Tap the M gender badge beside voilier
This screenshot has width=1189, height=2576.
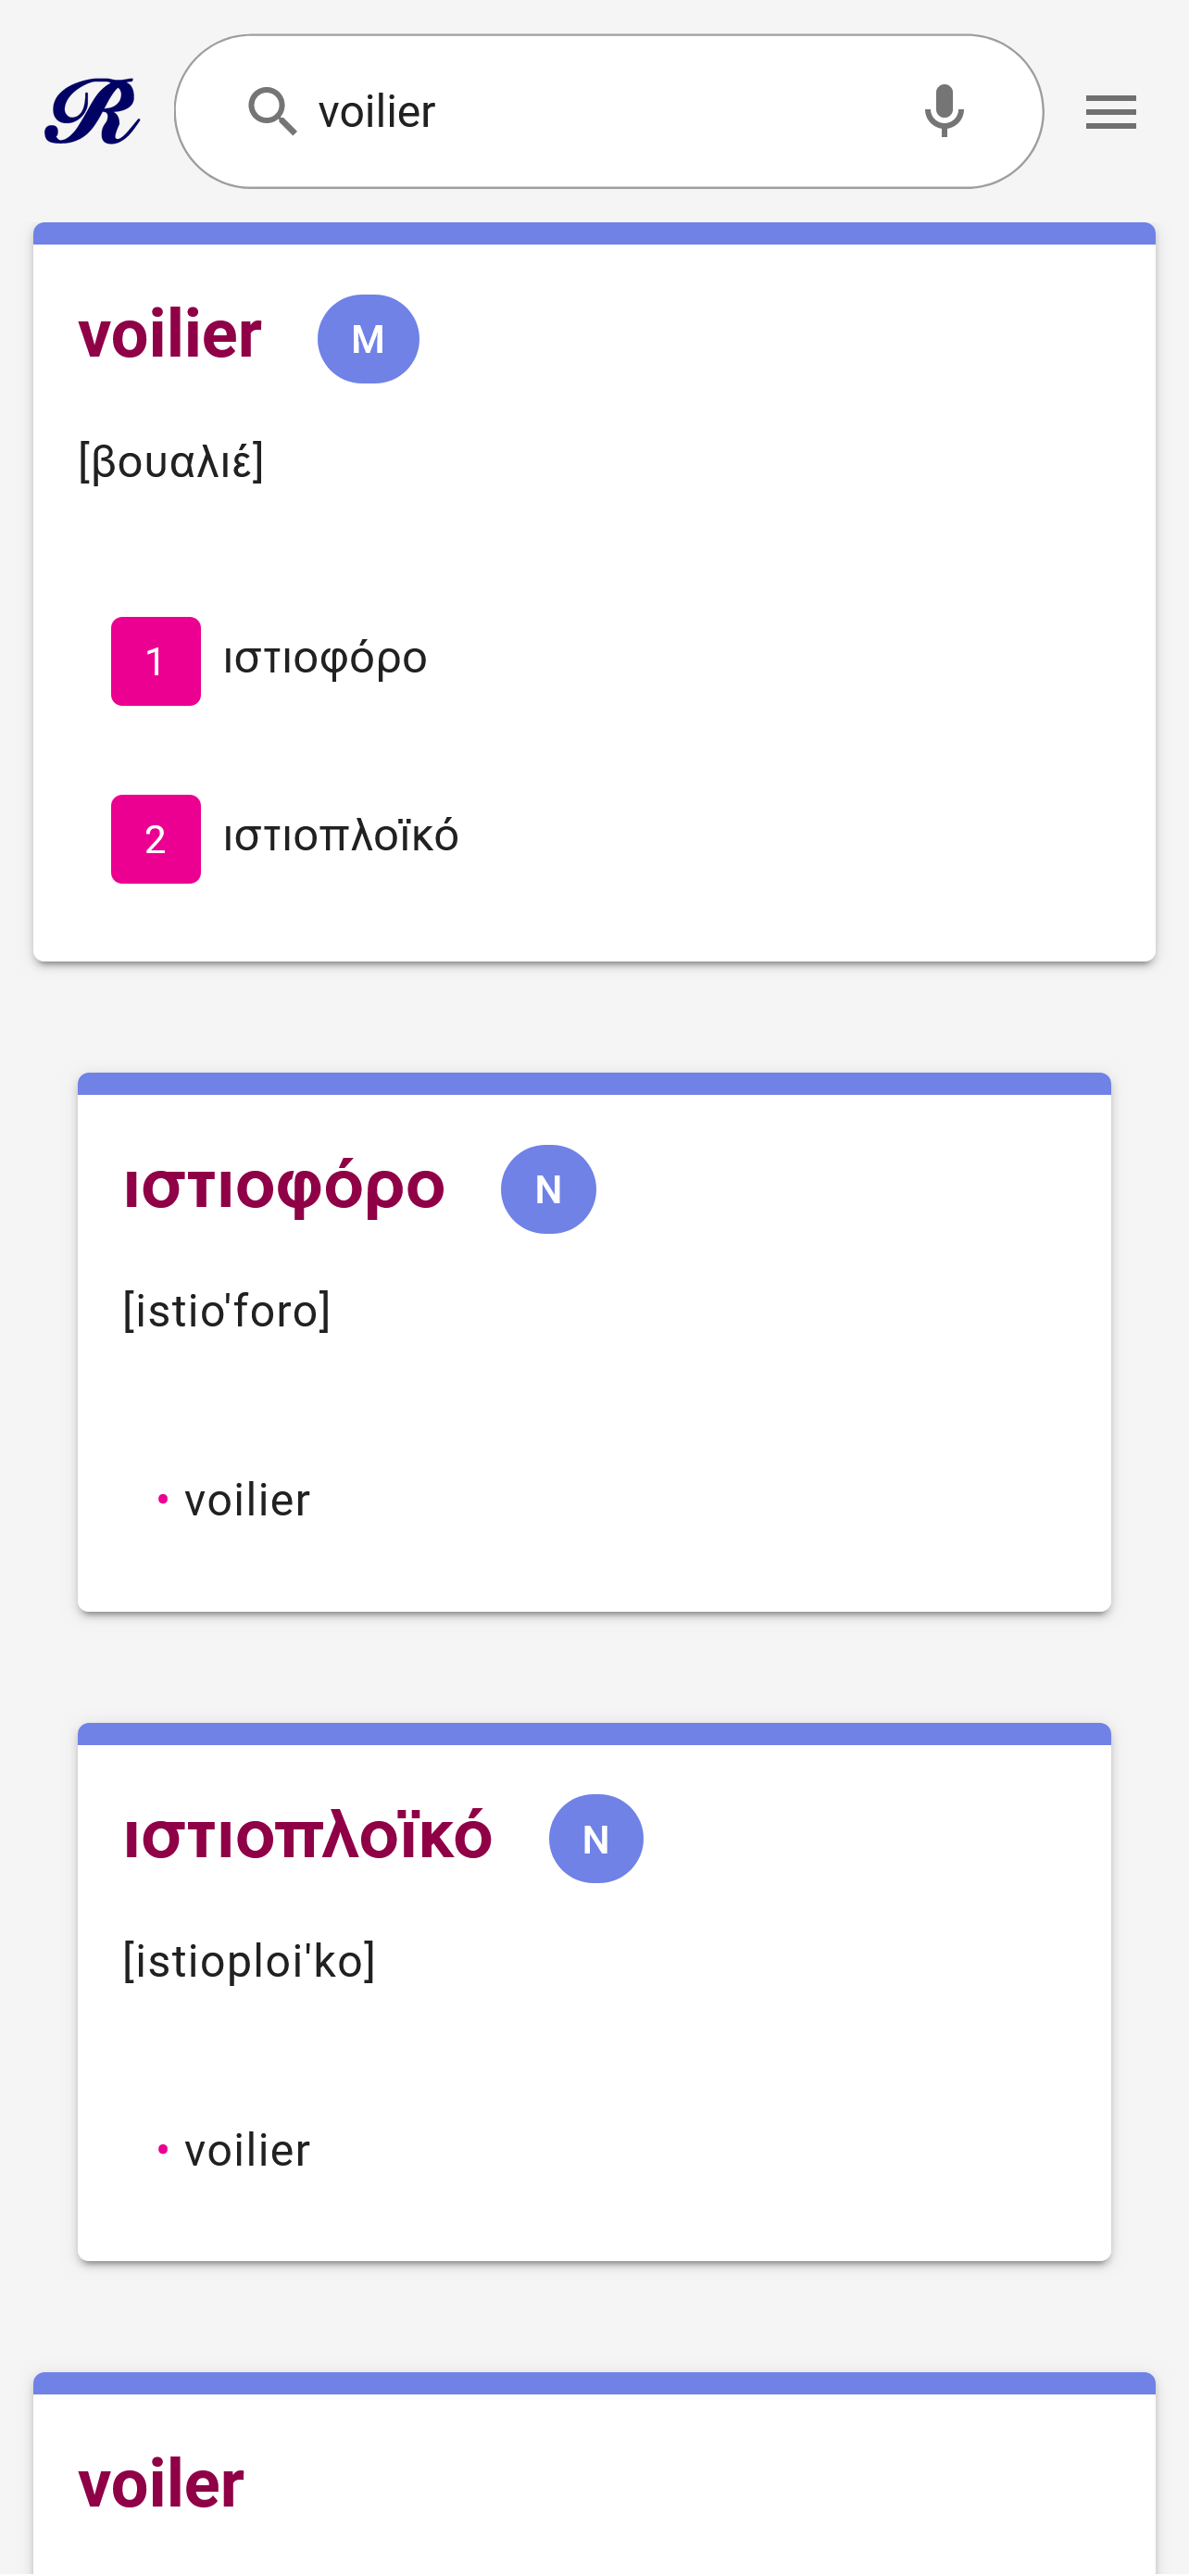368,339
